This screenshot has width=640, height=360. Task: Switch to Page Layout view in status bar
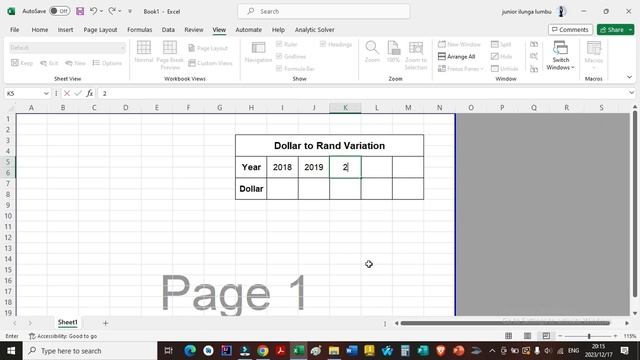527,336
